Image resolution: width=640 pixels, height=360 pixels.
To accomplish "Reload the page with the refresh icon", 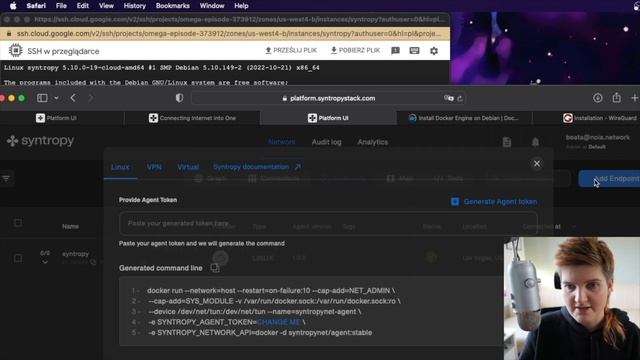I will [460, 98].
